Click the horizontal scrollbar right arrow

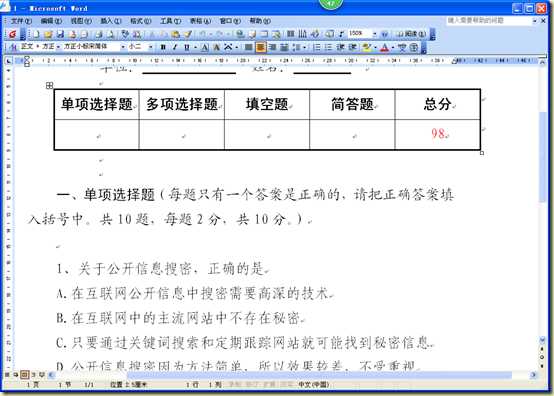click(x=534, y=375)
